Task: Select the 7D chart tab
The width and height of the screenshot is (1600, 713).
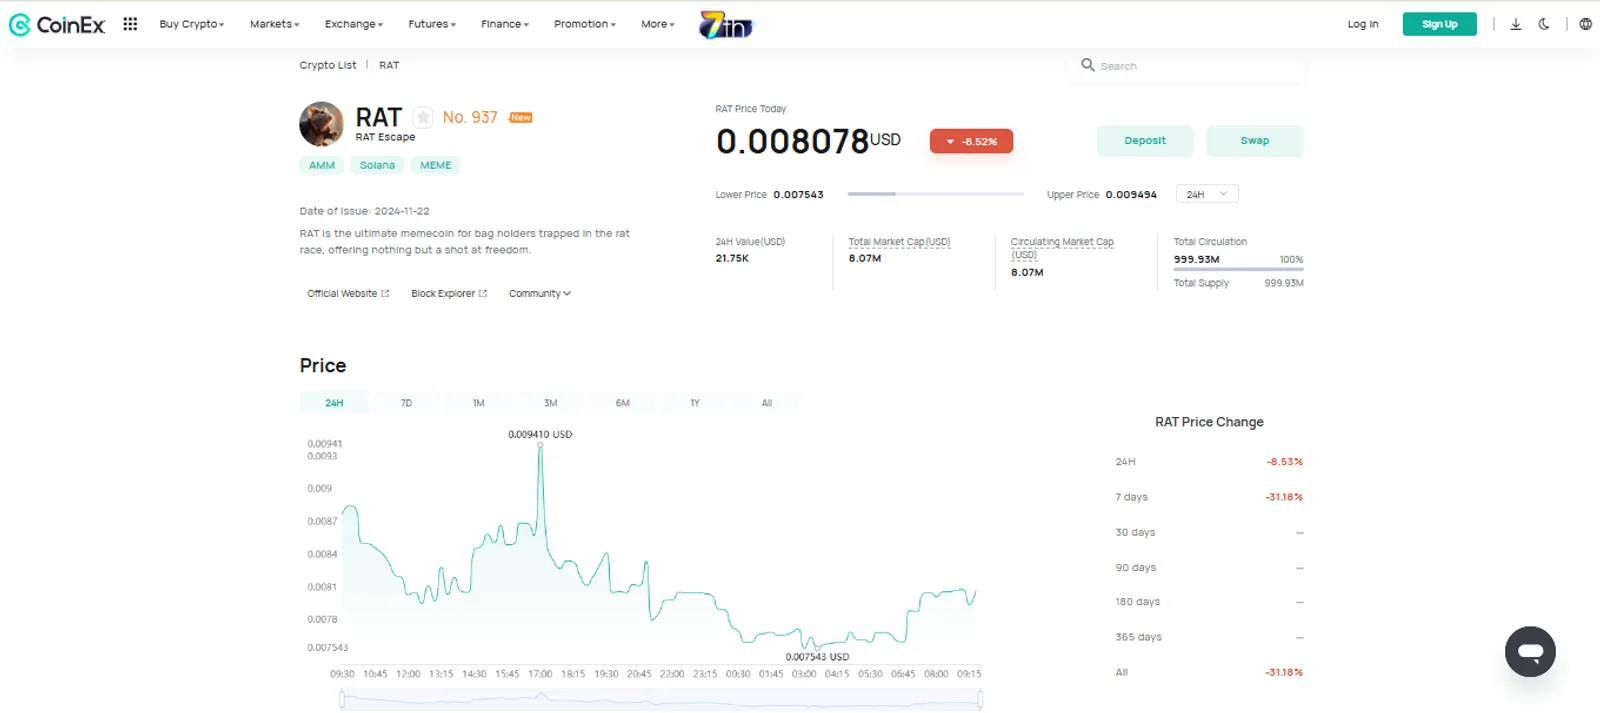Action: (406, 403)
